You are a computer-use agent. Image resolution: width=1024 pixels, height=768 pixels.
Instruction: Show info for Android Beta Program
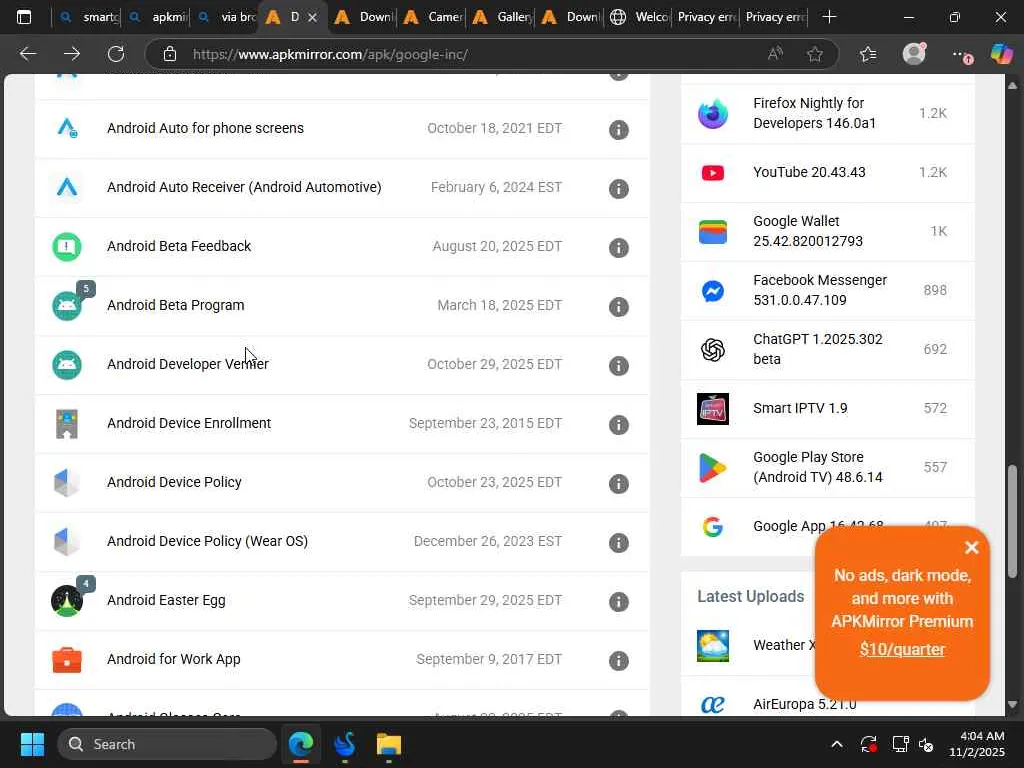tap(618, 306)
